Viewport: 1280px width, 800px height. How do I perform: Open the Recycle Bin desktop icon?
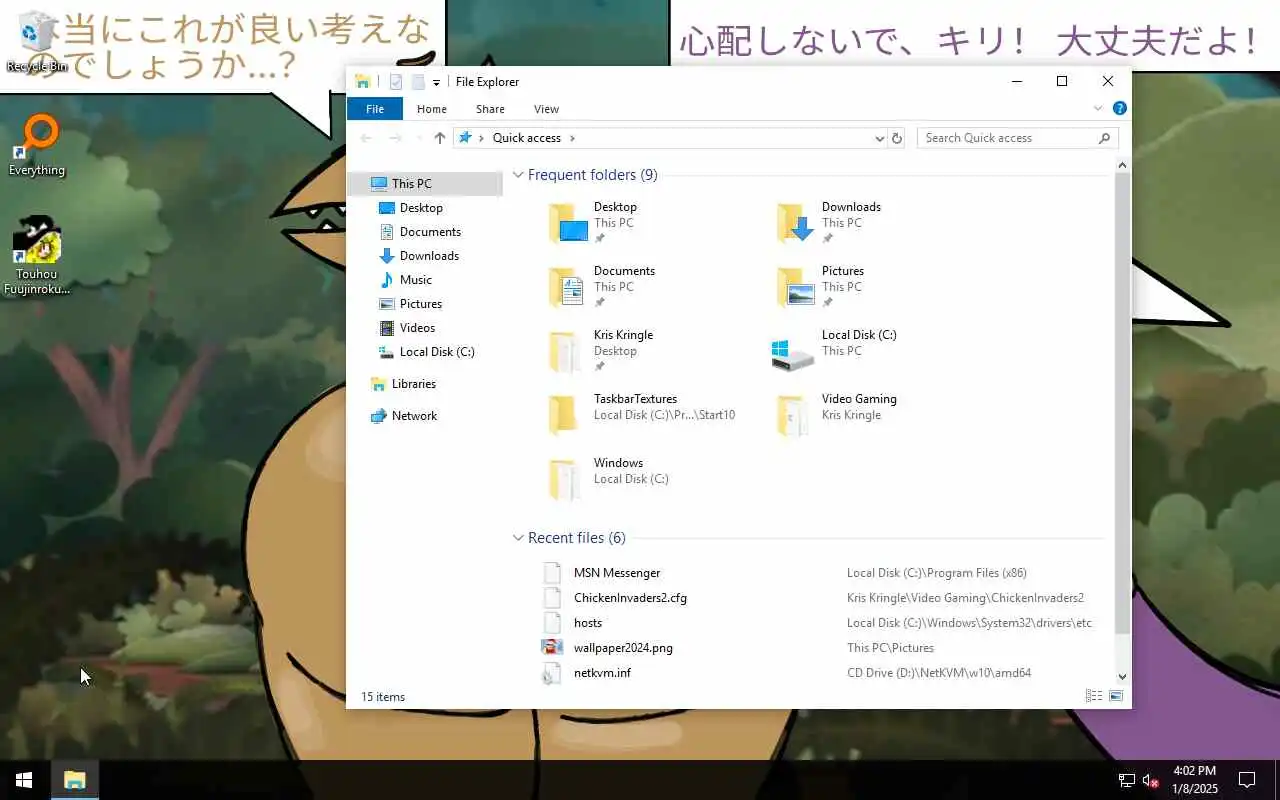pos(37,42)
